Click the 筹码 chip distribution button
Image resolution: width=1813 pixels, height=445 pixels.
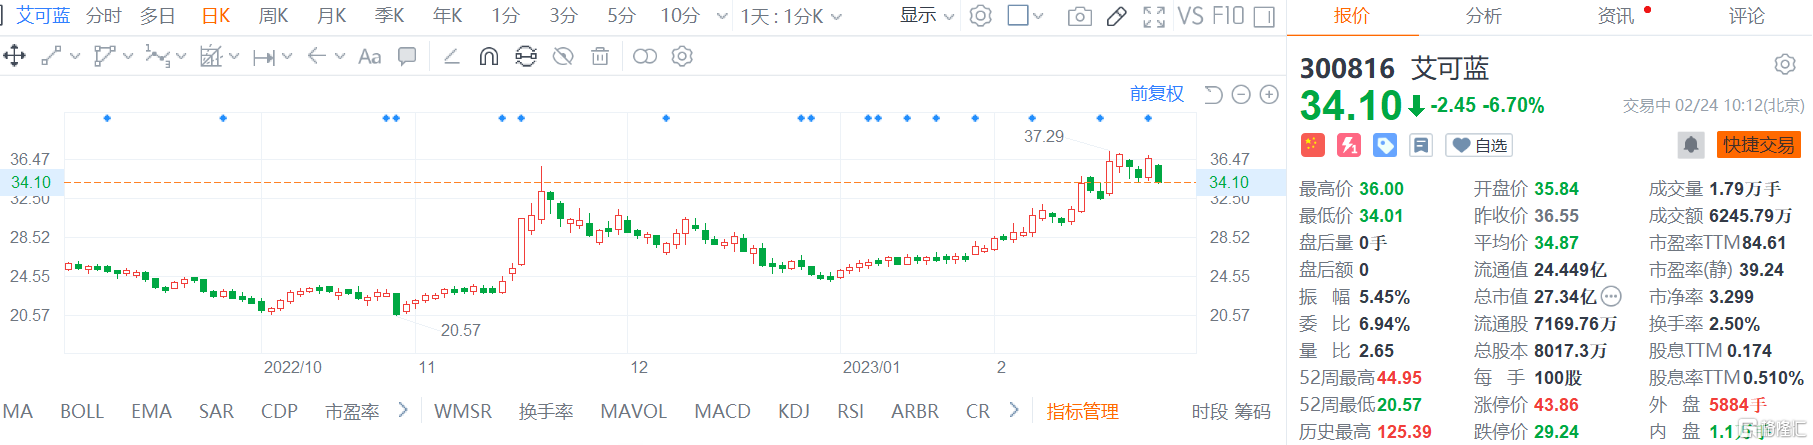[x=1252, y=411]
